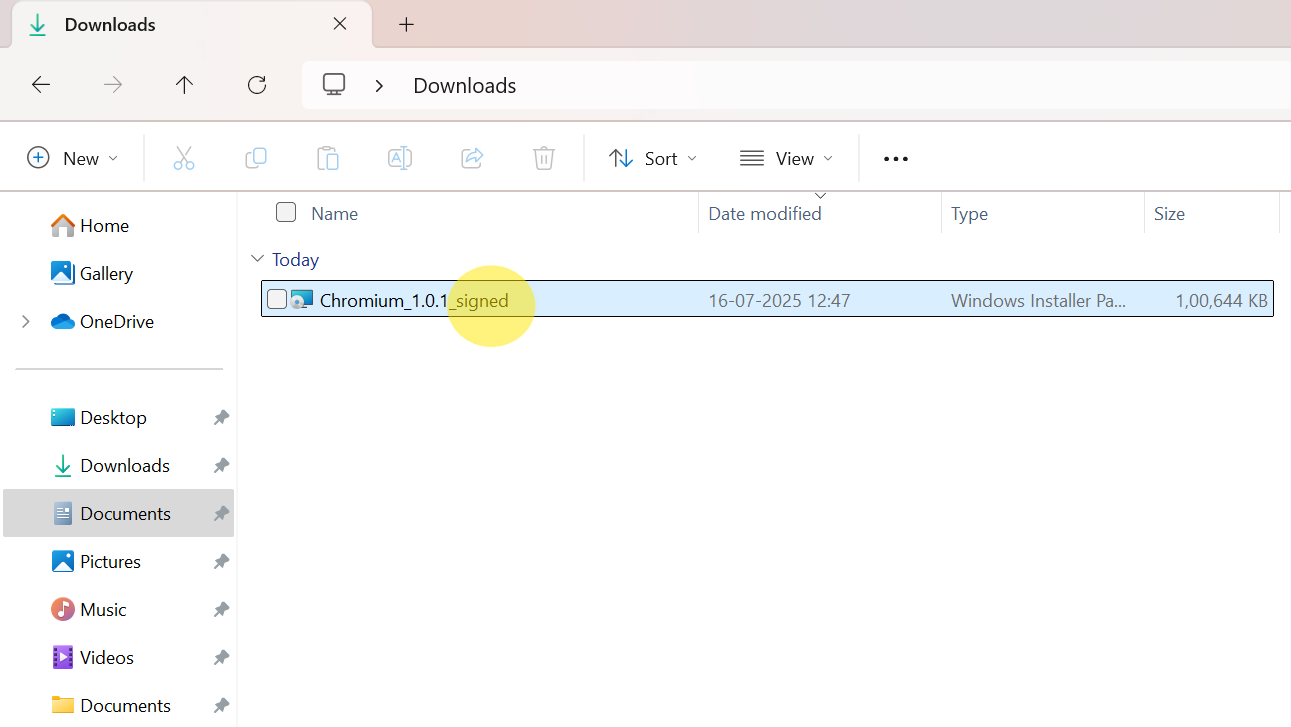Go up one folder level
The height and width of the screenshot is (727, 1291).
coord(184,85)
